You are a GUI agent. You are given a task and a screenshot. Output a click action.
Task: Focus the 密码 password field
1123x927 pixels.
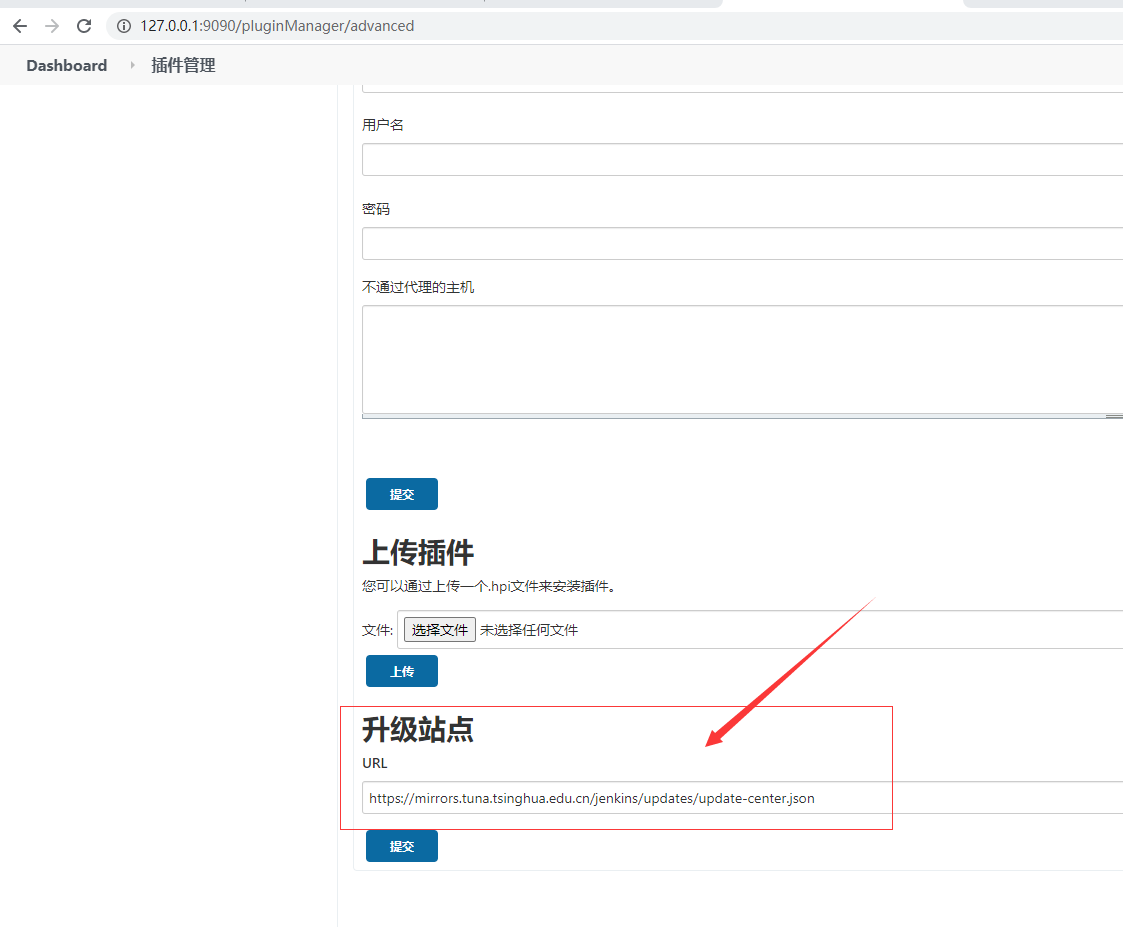tap(740, 243)
